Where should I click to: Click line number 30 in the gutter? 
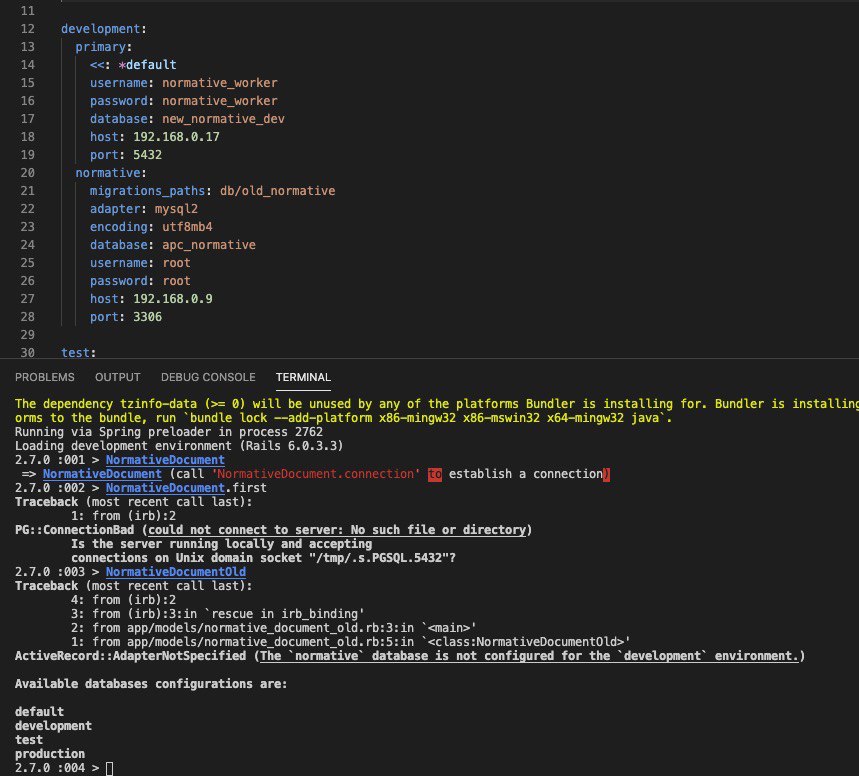pyautogui.click(x=27, y=352)
